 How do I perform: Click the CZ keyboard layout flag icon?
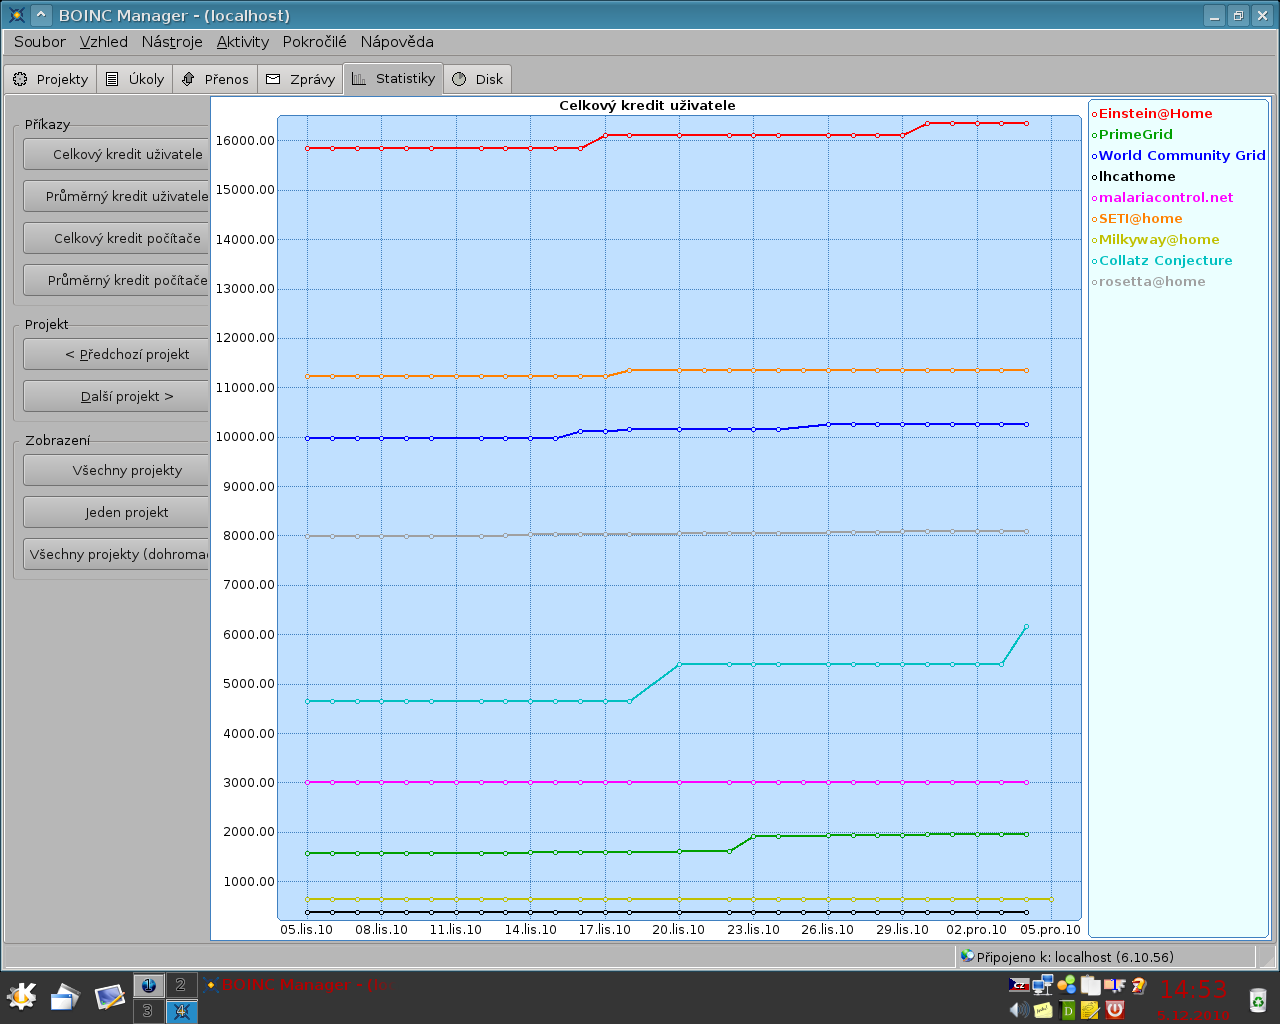coord(1019,985)
